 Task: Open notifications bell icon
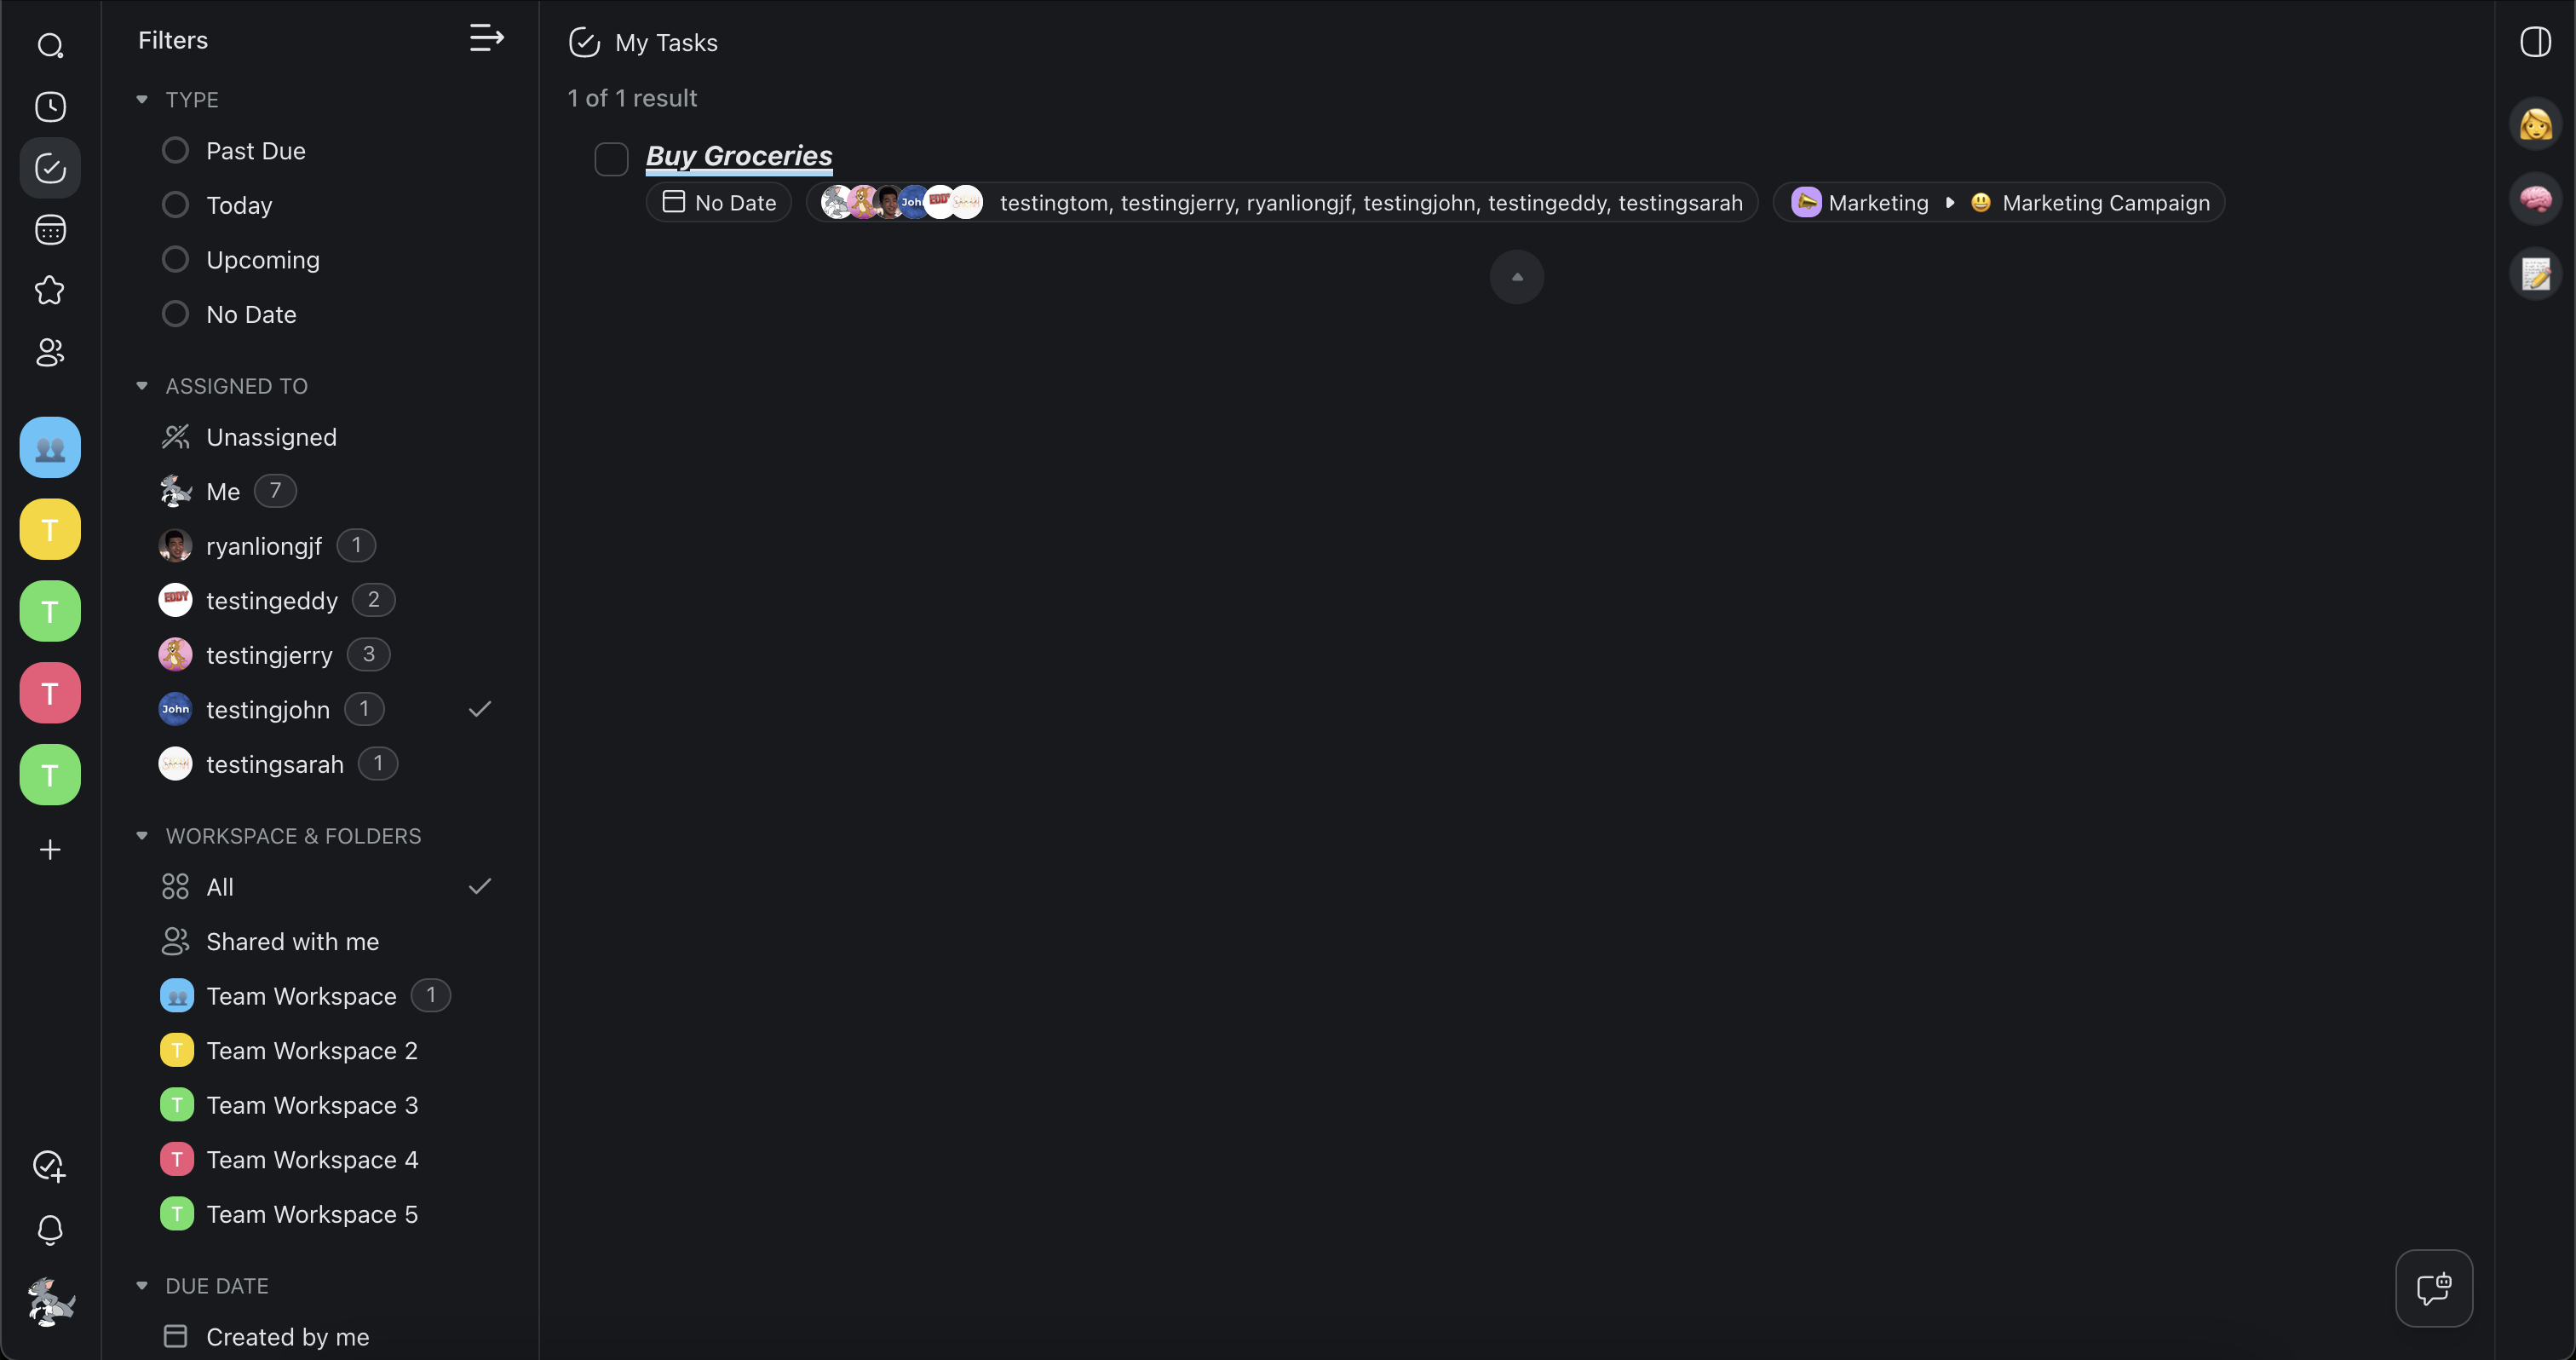coord(50,1229)
